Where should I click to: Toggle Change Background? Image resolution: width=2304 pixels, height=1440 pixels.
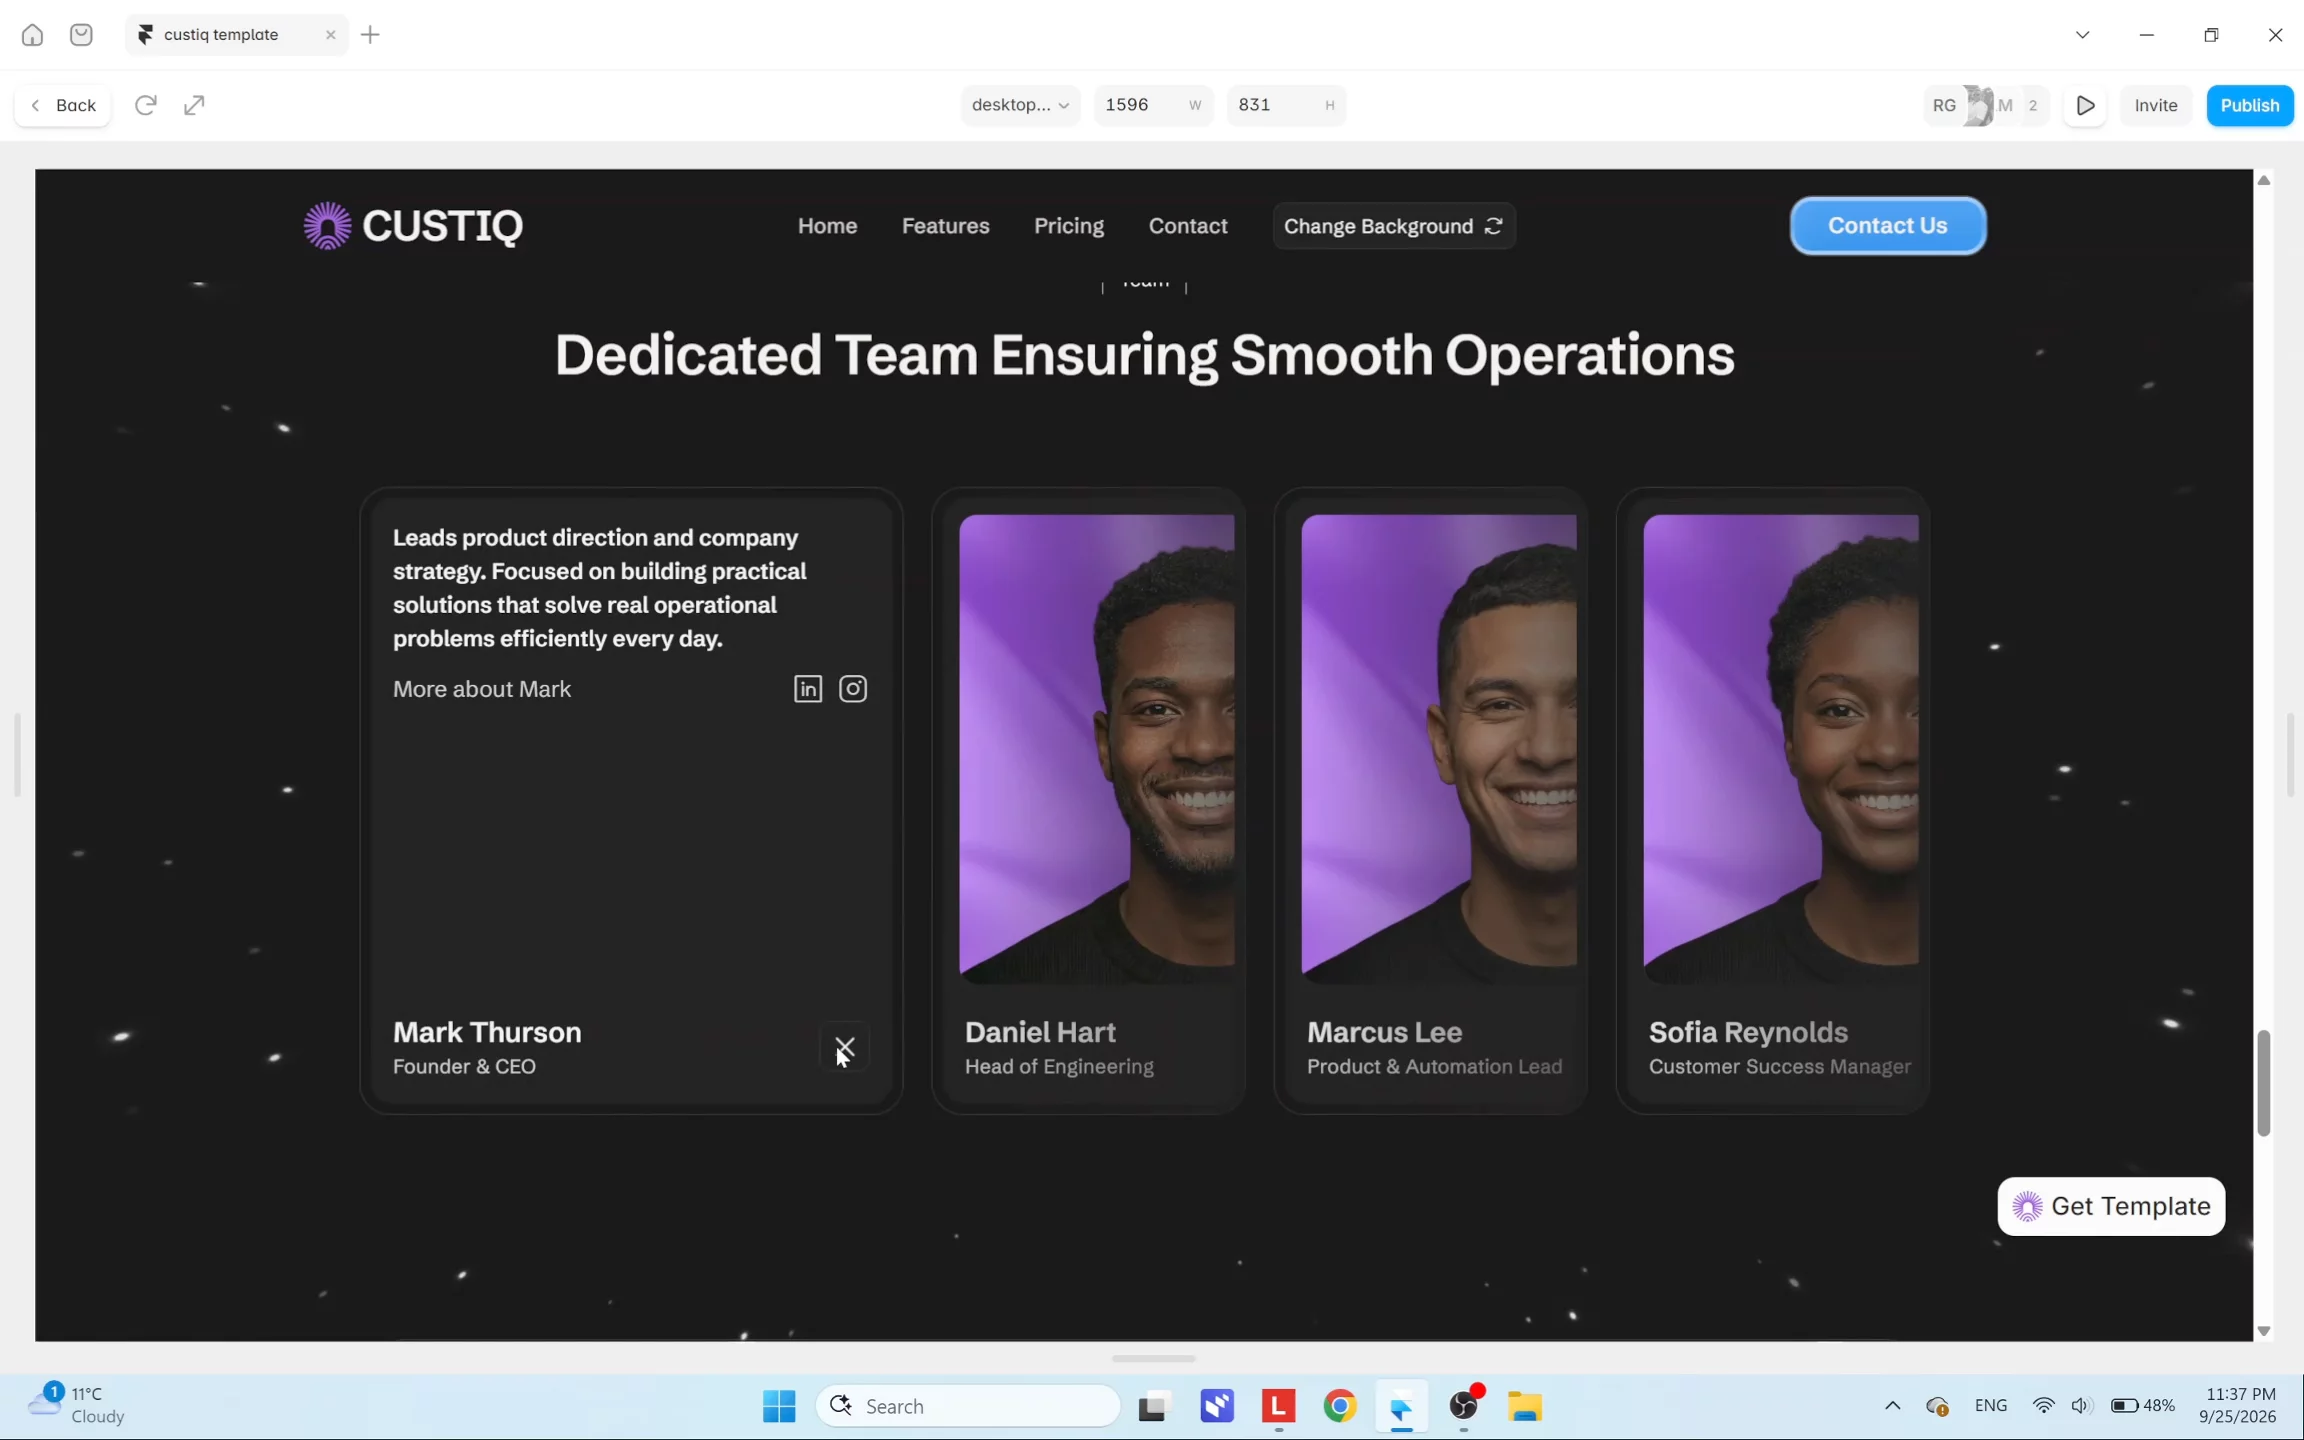[x=1393, y=226]
